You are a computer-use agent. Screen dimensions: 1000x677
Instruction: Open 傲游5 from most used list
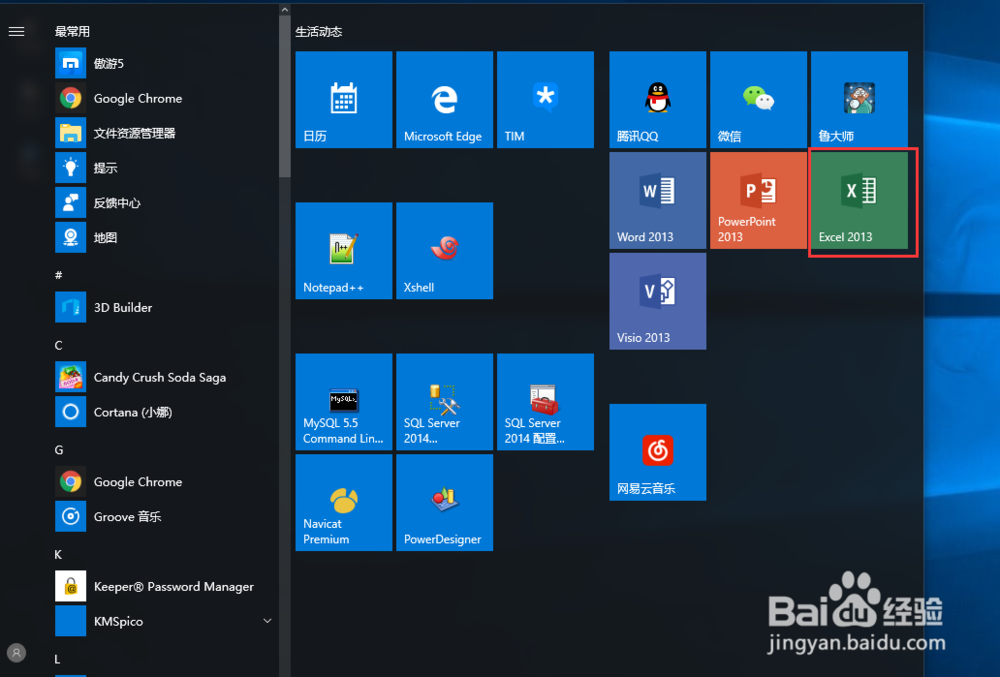(x=165, y=63)
